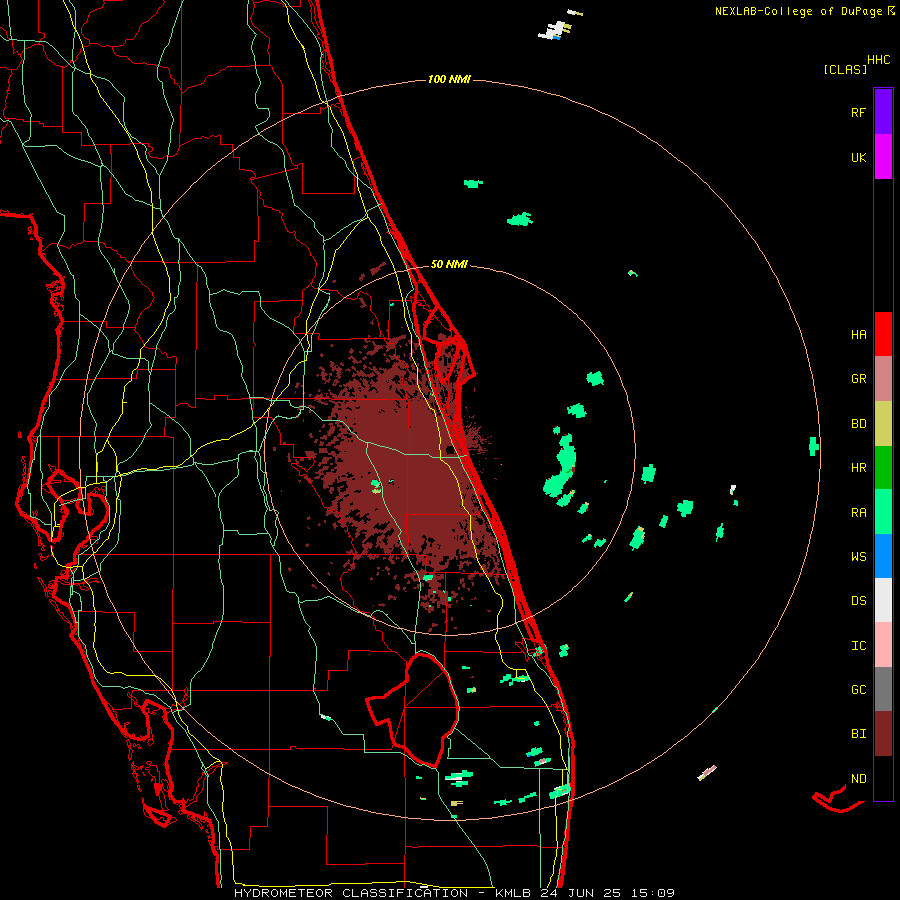Click the "UK" legend label
Image resolution: width=900 pixels, height=900 pixels.
click(858, 157)
